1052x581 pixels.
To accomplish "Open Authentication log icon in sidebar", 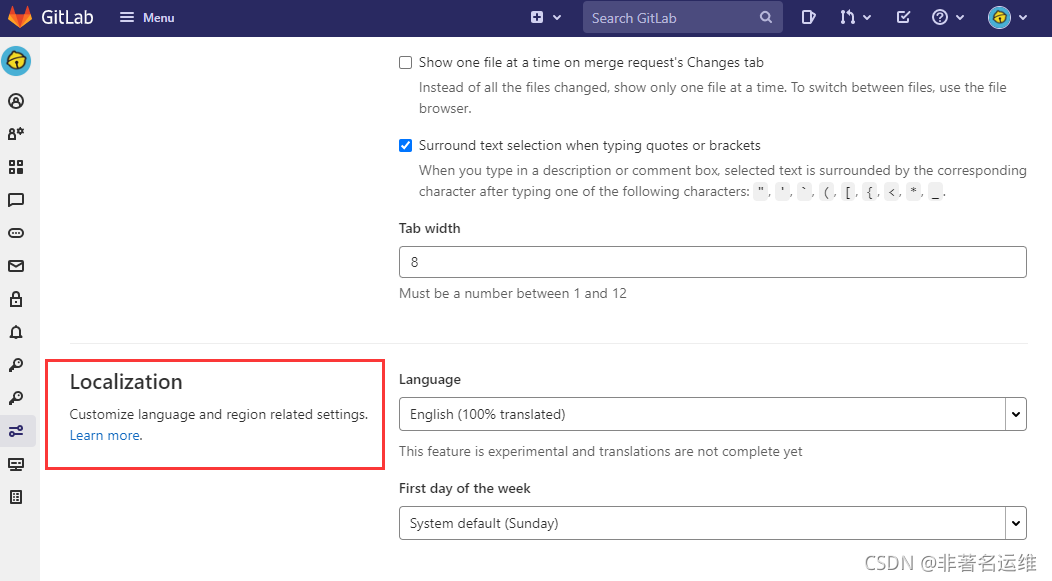I will [x=16, y=497].
